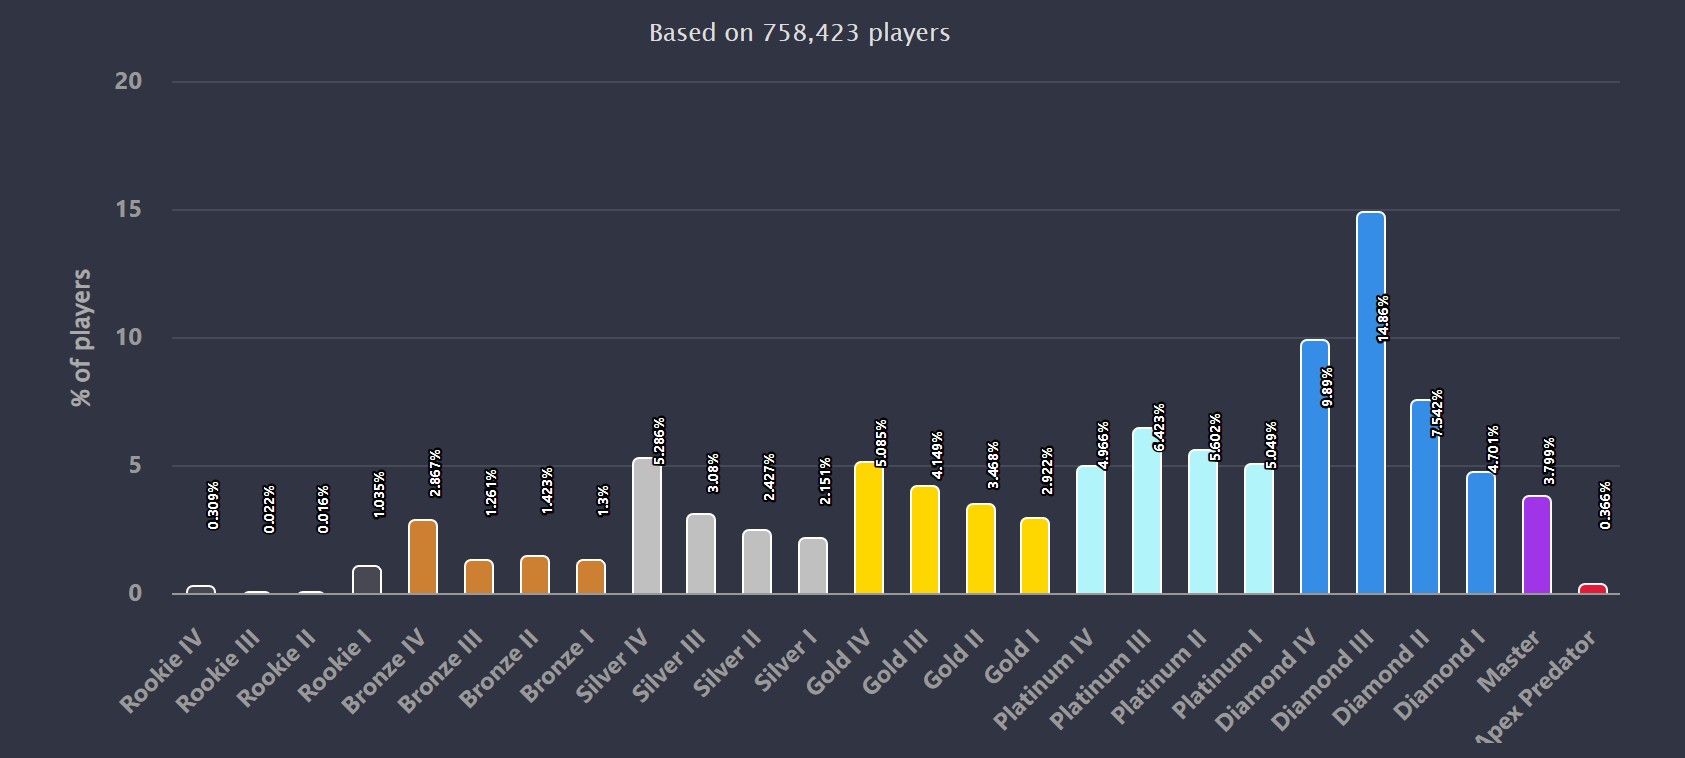Click the Master axis label
The image size is (1685, 758).
(x=1510, y=660)
